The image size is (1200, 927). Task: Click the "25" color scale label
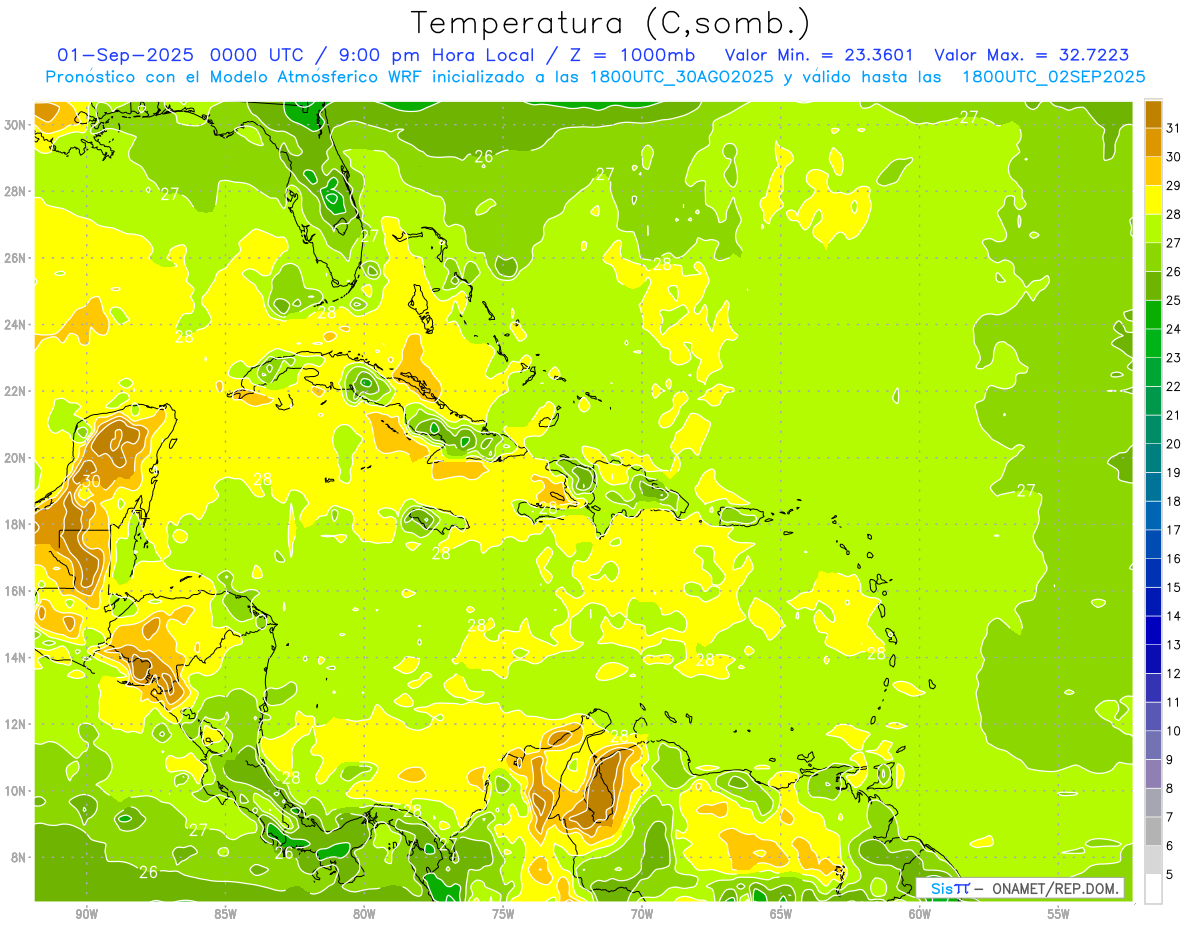coord(1174,300)
